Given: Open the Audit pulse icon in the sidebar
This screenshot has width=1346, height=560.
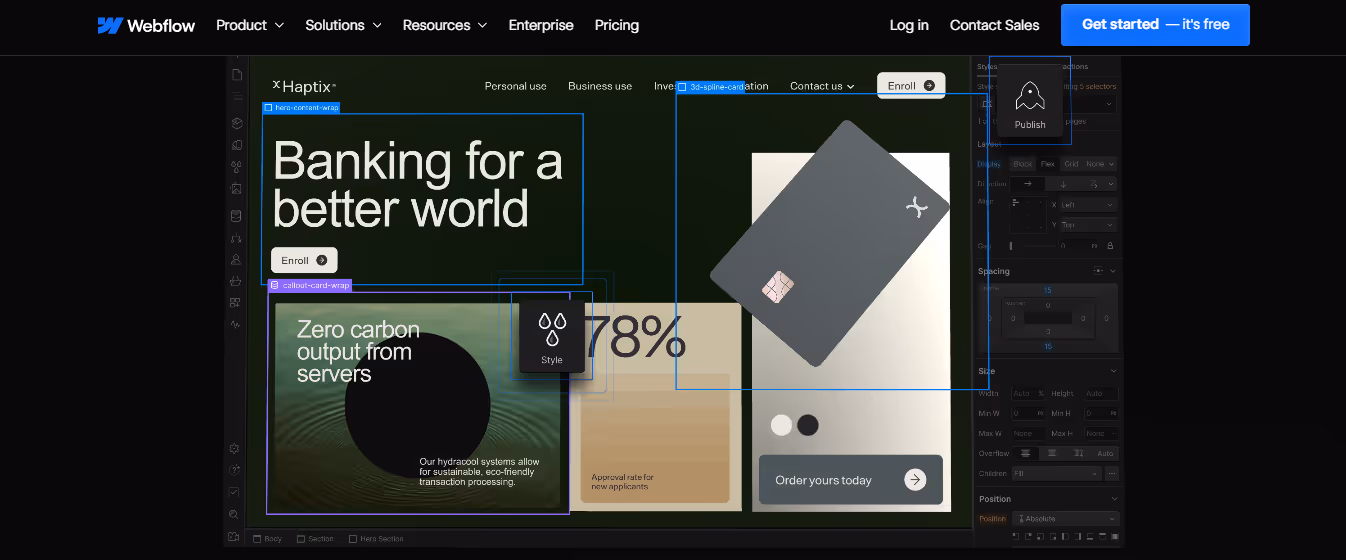Looking at the screenshot, I should pyautogui.click(x=235, y=324).
